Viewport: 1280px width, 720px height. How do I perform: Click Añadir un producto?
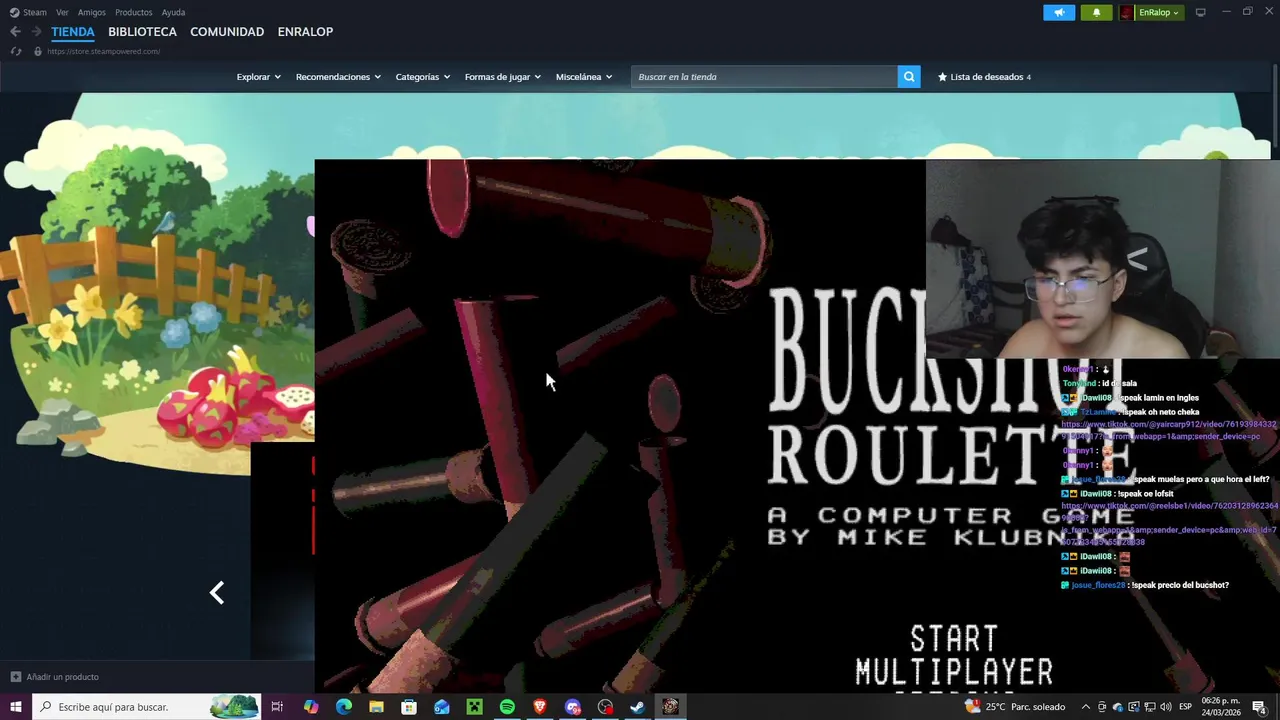(x=55, y=677)
